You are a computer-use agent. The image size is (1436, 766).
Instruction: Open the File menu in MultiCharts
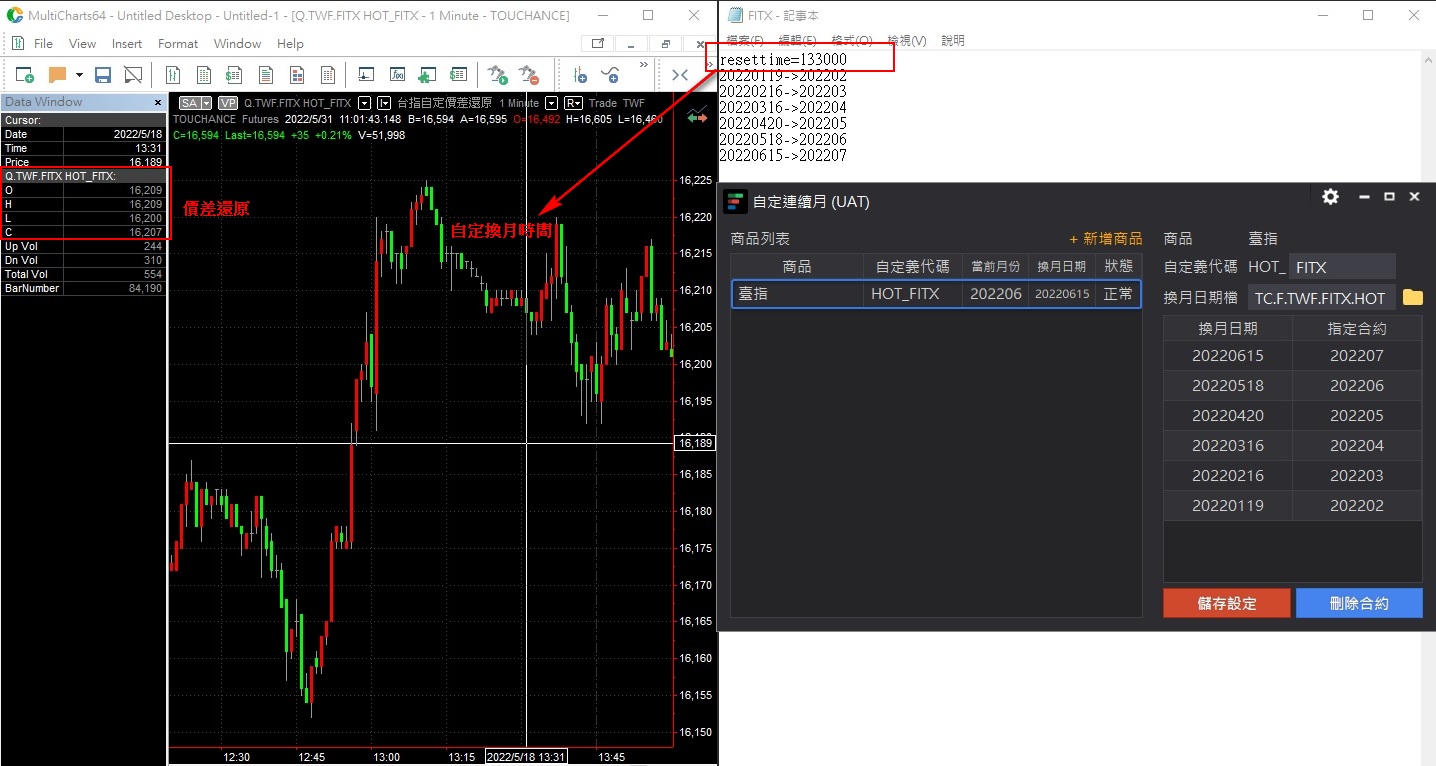click(x=43, y=44)
